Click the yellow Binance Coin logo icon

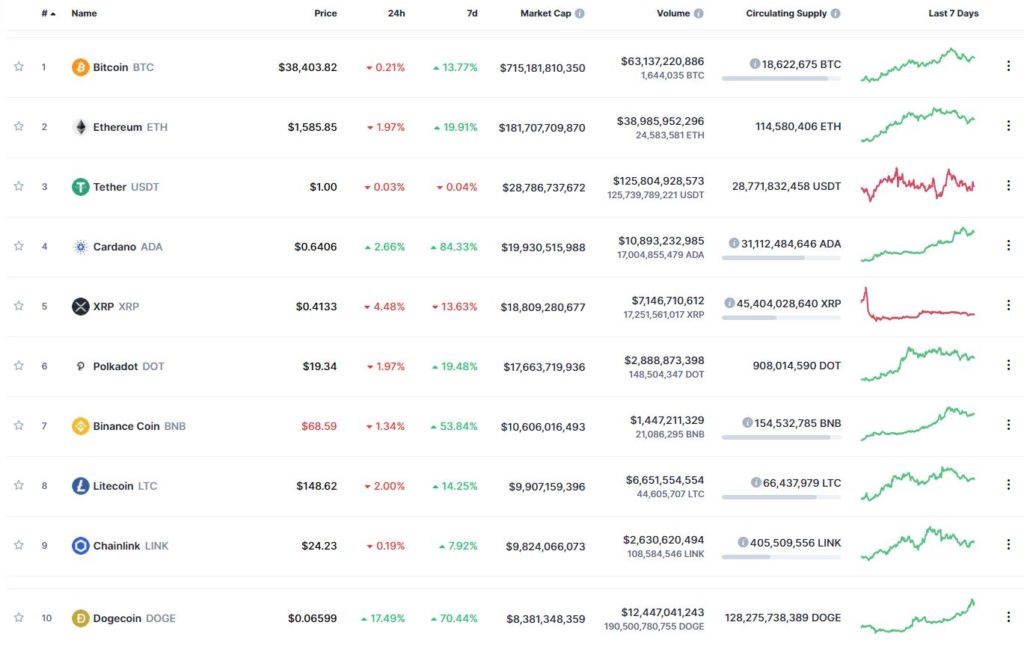coord(80,427)
